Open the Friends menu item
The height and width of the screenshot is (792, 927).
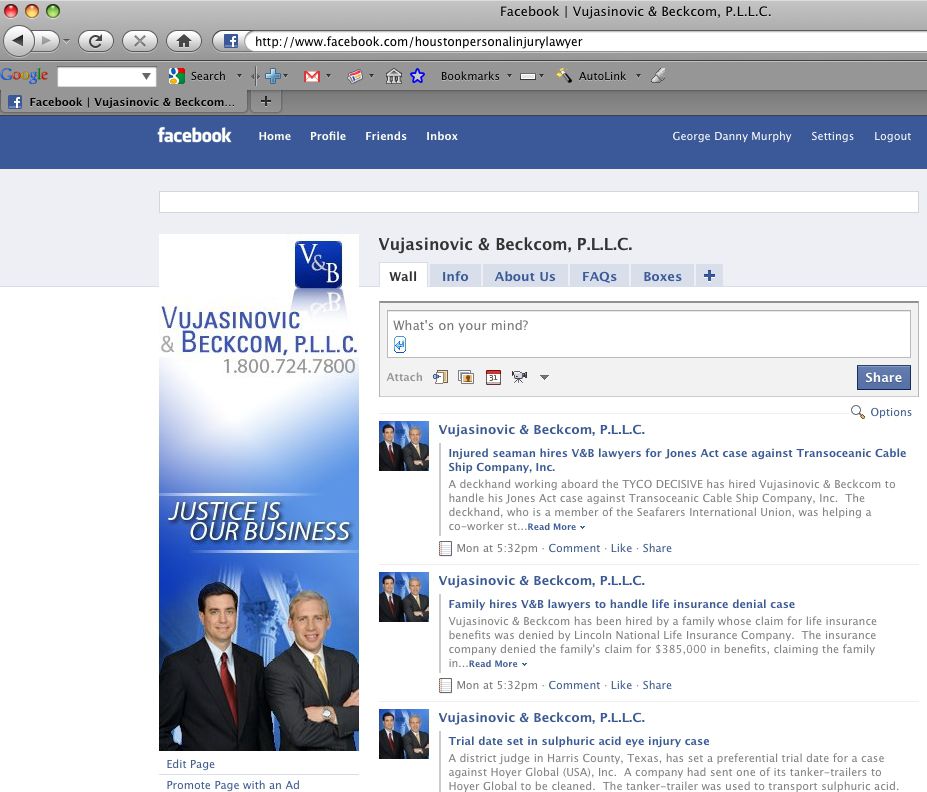pos(385,136)
